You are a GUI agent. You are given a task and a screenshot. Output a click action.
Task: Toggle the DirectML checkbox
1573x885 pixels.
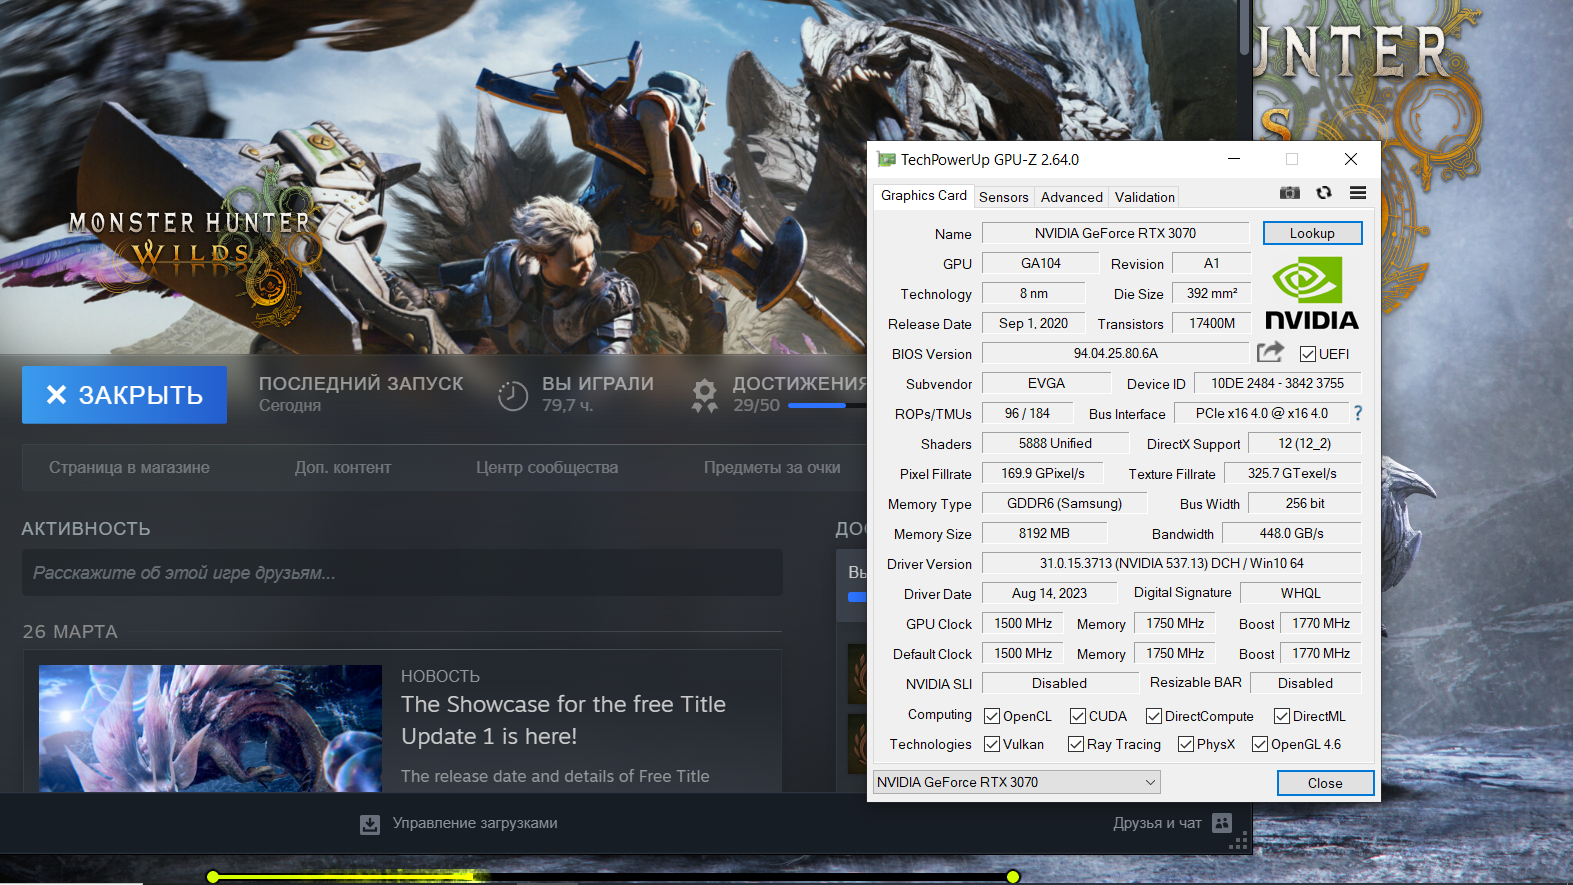click(1281, 716)
